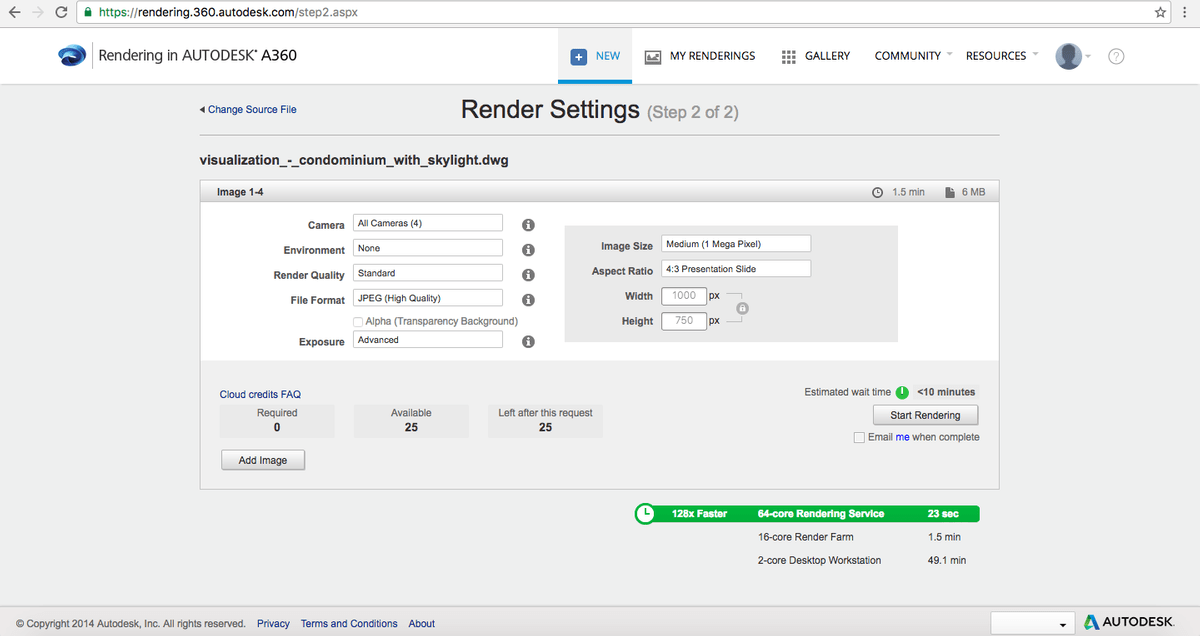Click the 64-core Rendering Service speed bar

(807, 514)
